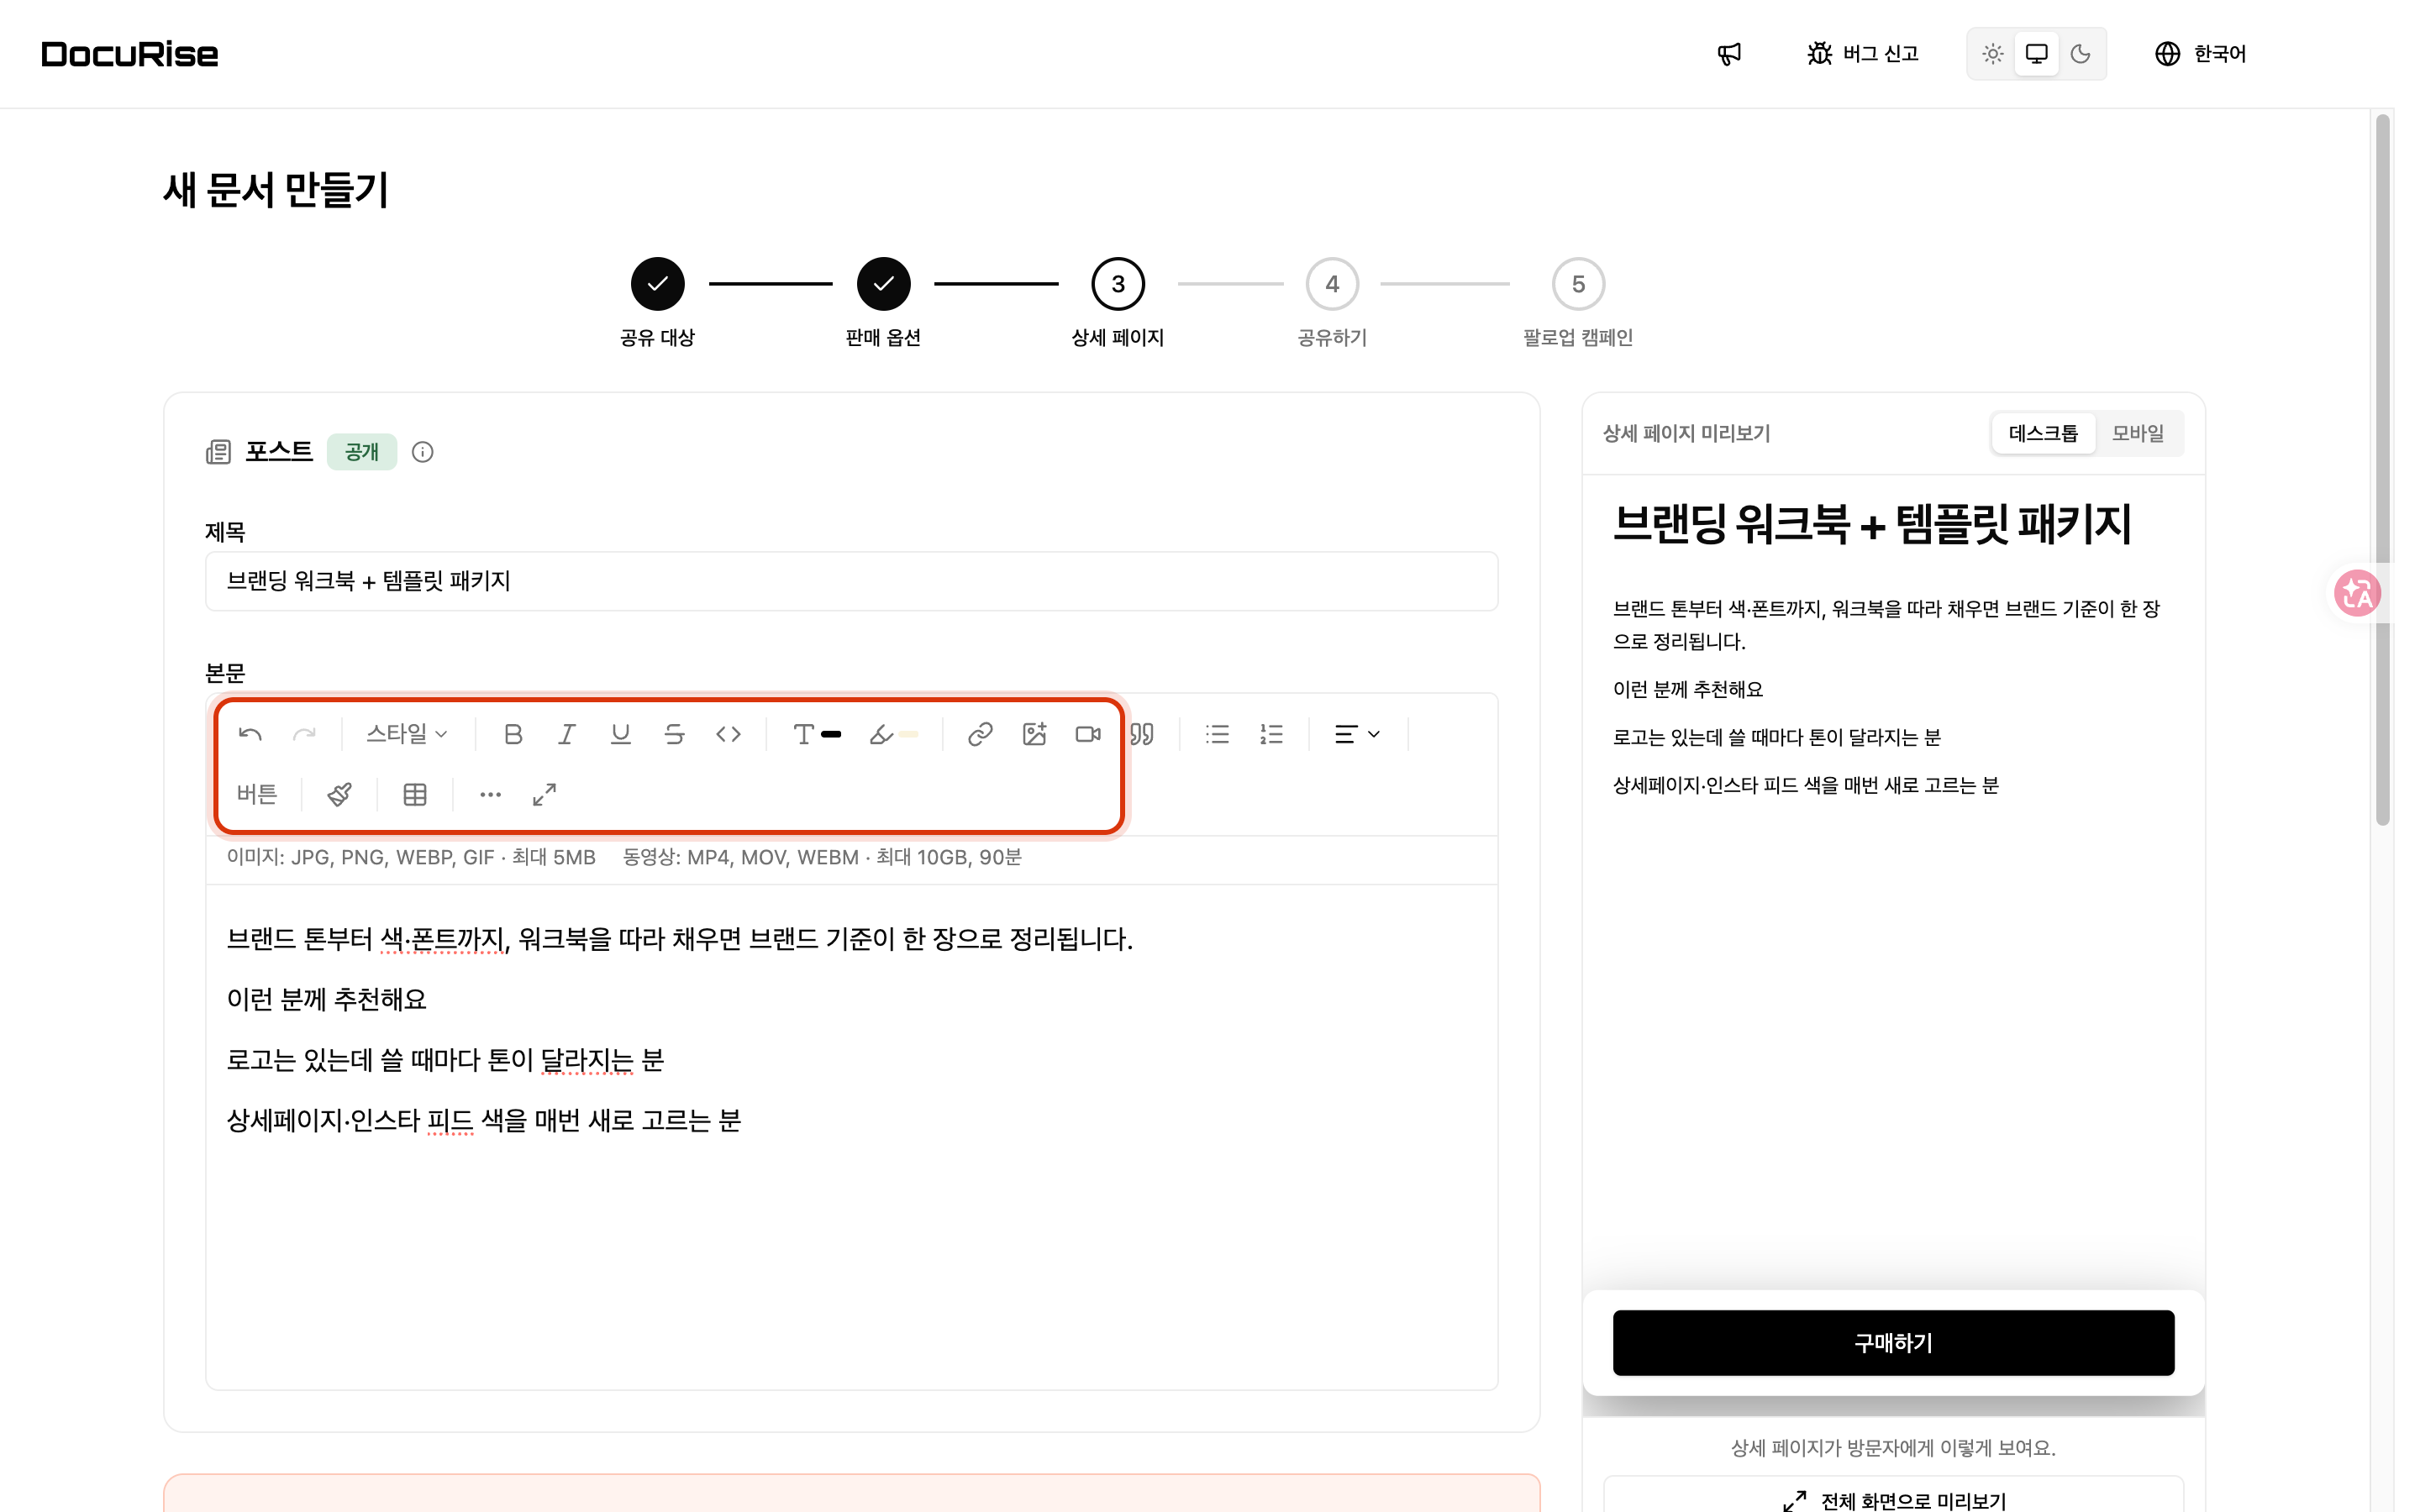The image size is (2420, 1512).
Task: Toggle italic formatting
Action: coord(567,735)
